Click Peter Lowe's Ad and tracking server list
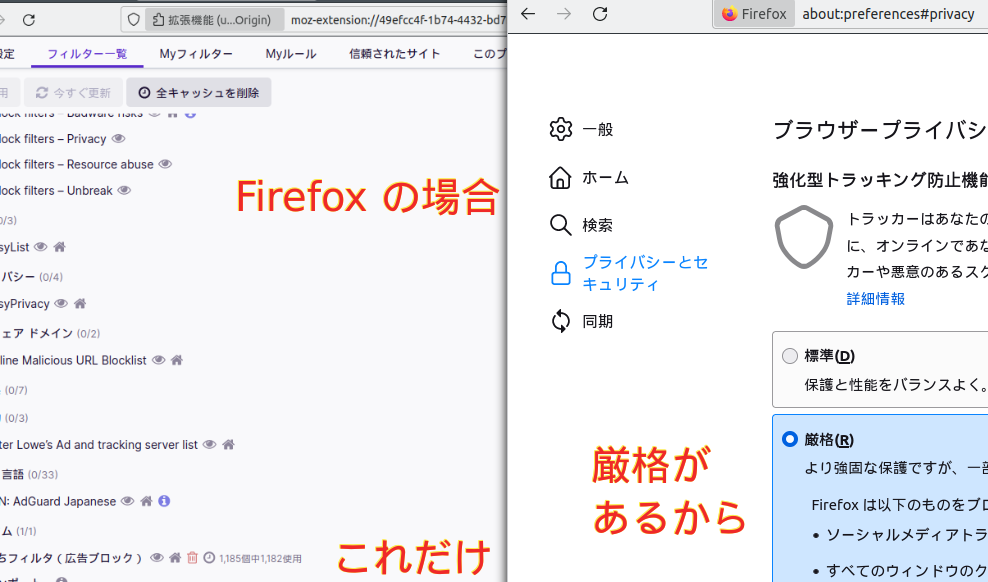 click(99, 445)
